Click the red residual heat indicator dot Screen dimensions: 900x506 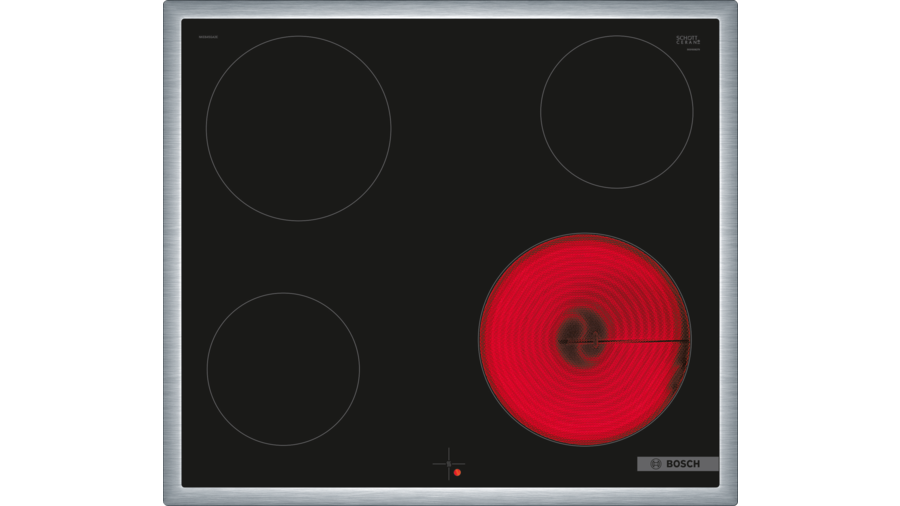(456, 472)
